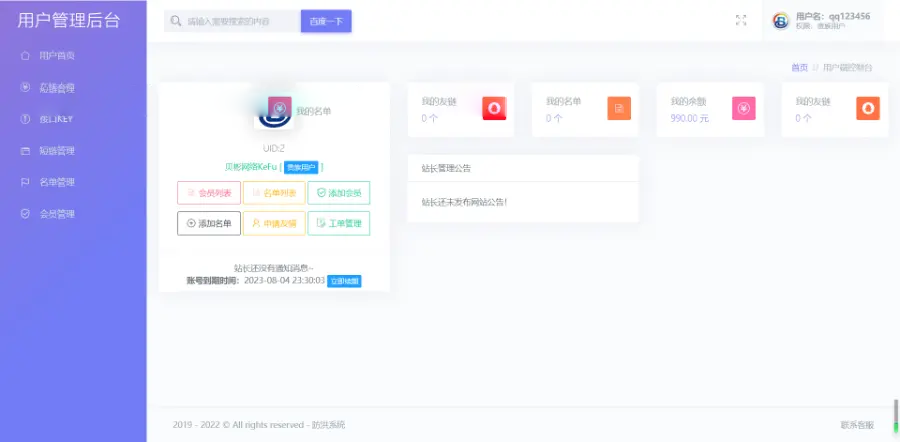Click the red icon on first 我的友链 card
This screenshot has width=900, height=442.
(x=494, y=108)
